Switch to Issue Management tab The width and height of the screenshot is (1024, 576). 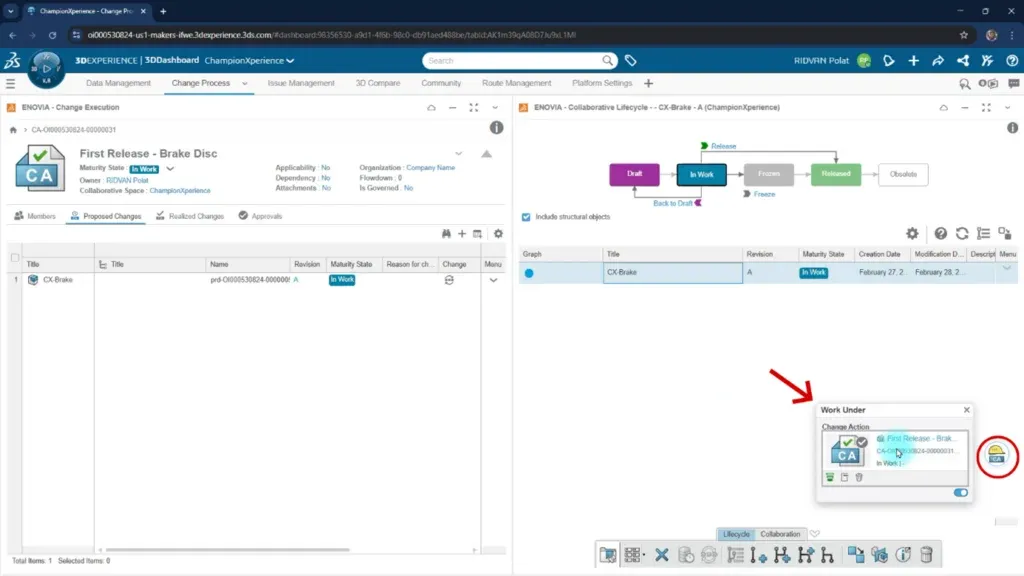(x=301, y=84)
